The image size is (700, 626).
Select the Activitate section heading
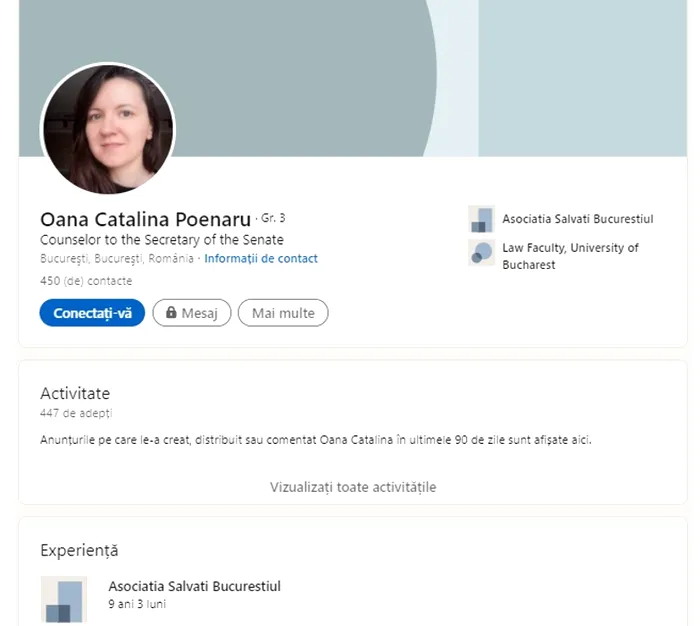75,393
